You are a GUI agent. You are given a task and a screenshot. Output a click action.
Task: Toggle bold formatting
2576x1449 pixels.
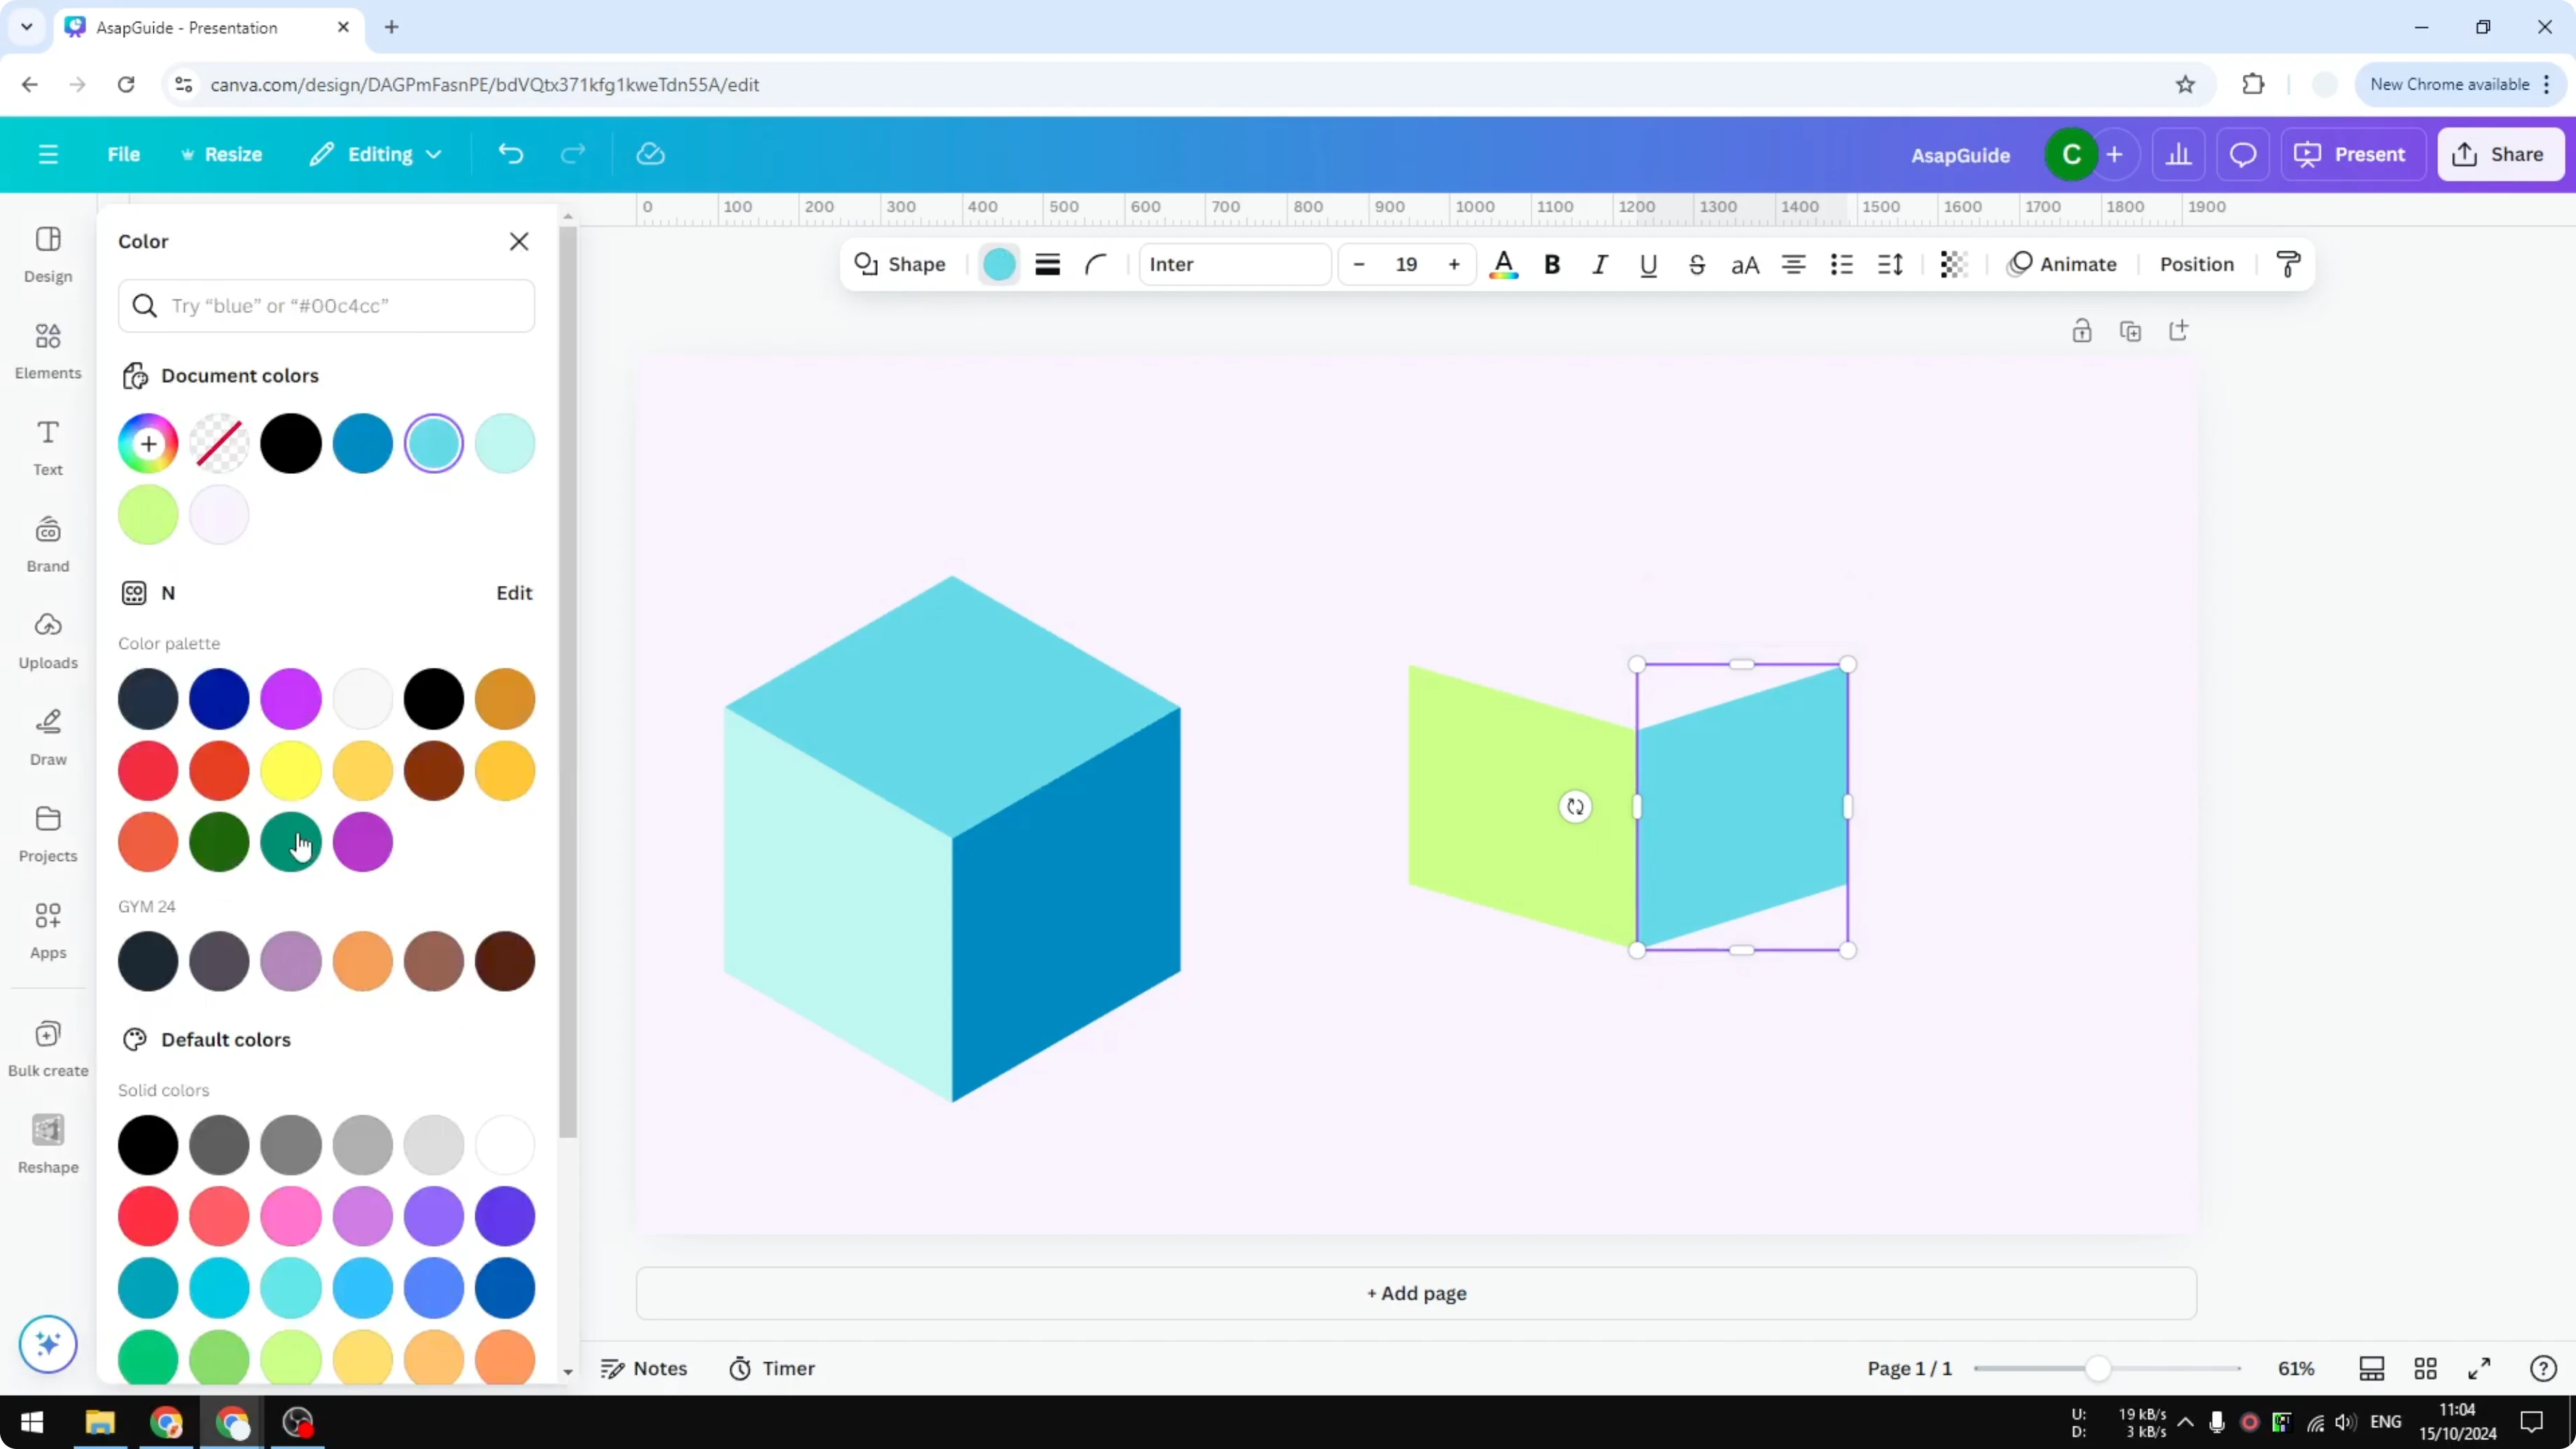click(1551, 264)
